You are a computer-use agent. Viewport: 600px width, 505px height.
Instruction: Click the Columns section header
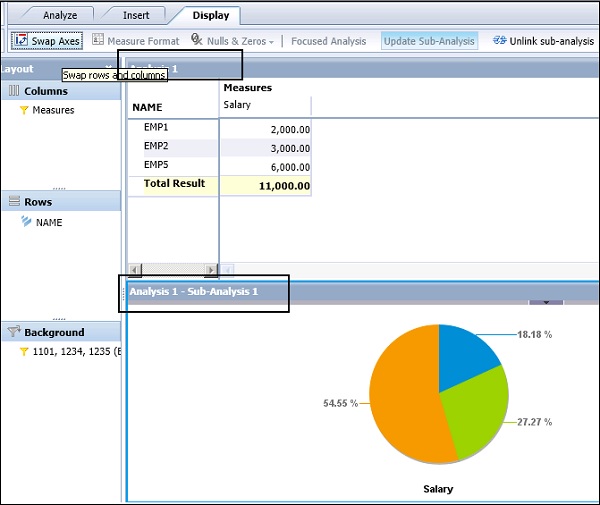pos(61,91)
